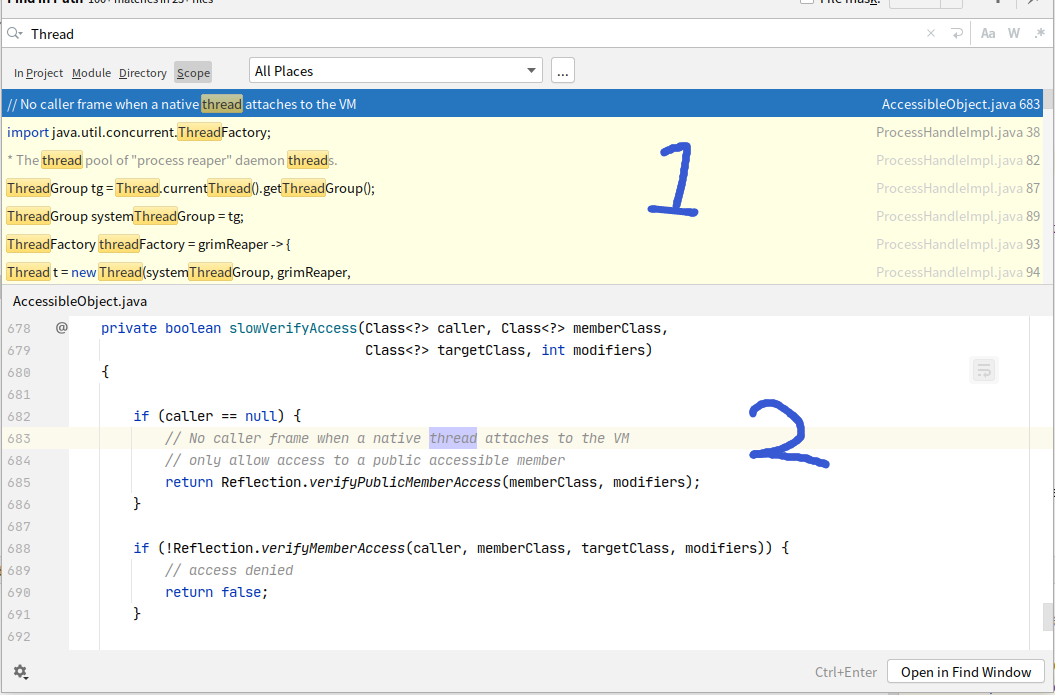Click the Thread search input field
This screenshot has width=1055, height=695.
pos(471,34)
